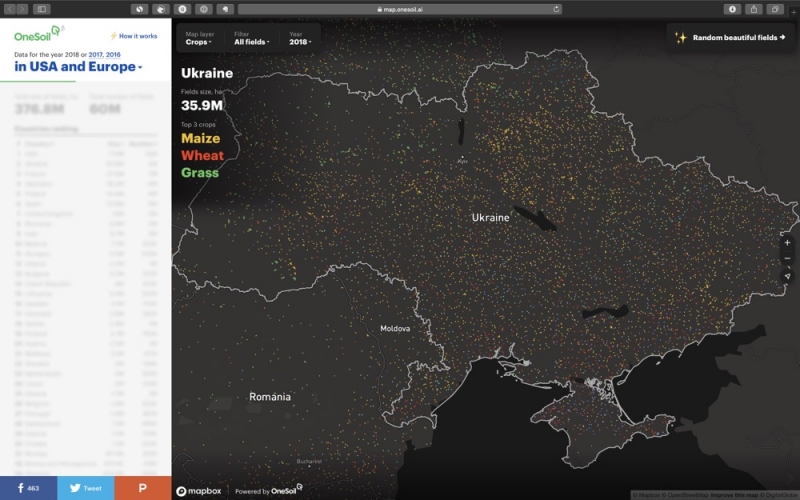
Task: Click the map compass locate arrow icon
Action: (788, 276)
